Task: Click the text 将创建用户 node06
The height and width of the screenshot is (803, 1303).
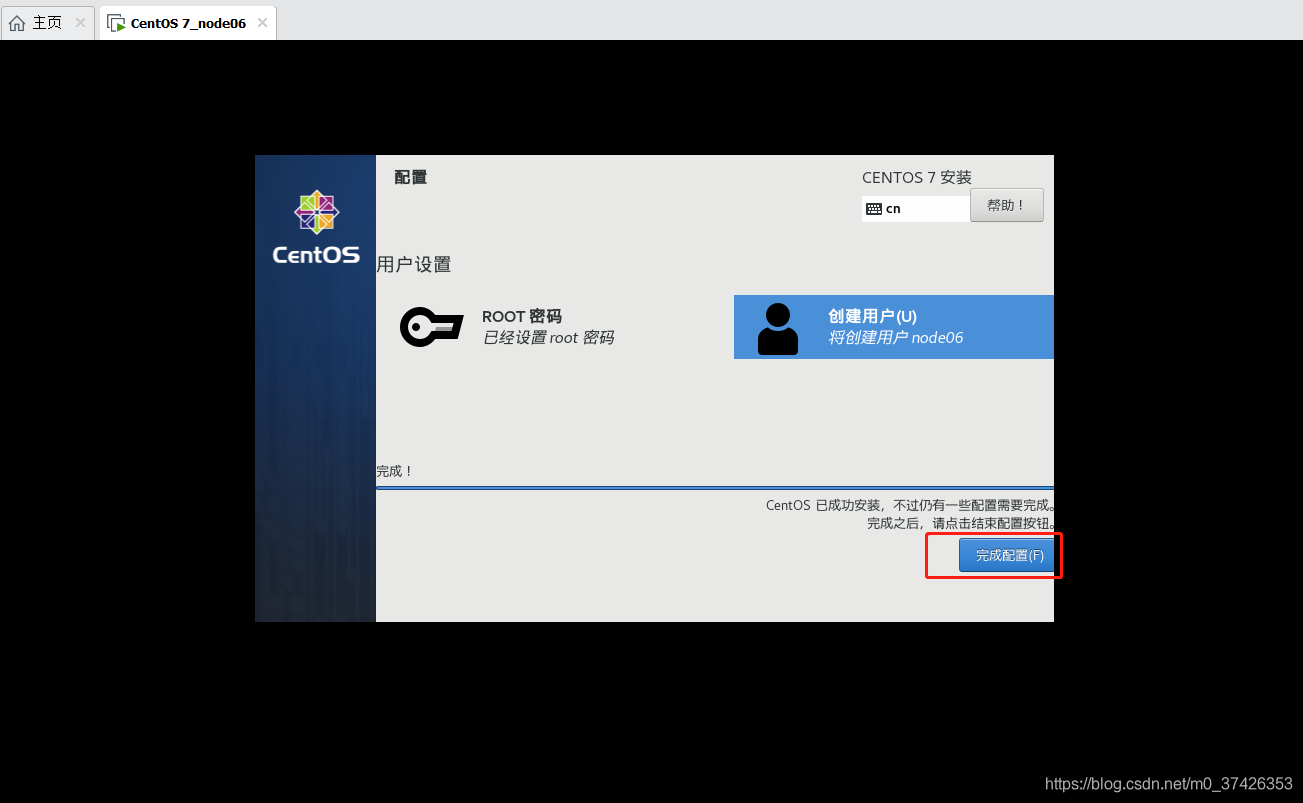Action: point(896,338)
